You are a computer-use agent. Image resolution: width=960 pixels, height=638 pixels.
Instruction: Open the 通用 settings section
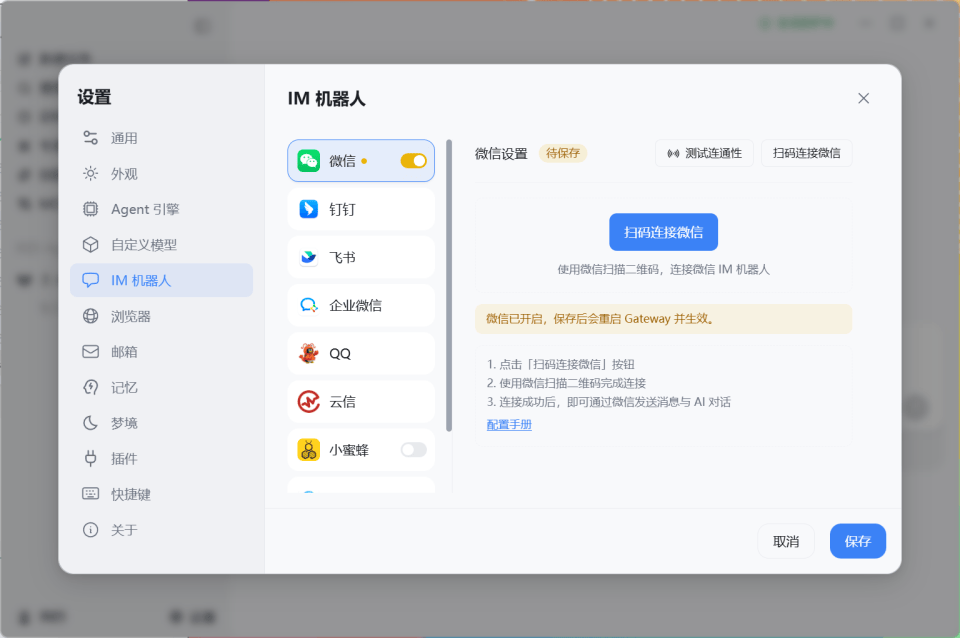click(x=162, y=138)
